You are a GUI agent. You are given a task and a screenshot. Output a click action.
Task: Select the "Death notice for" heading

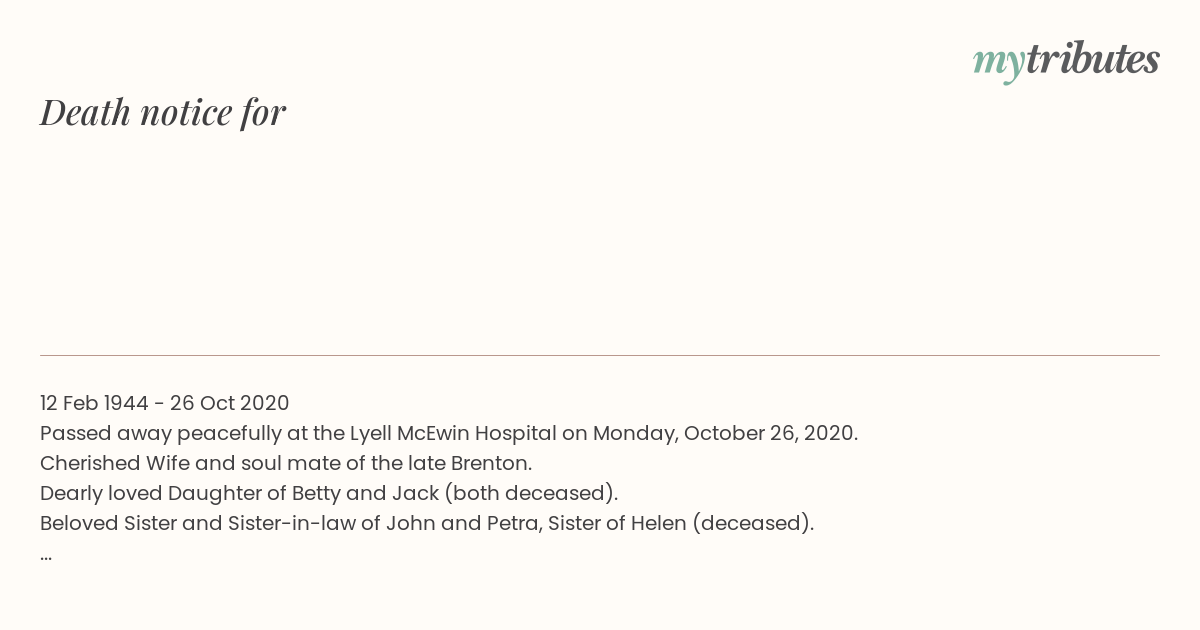tap(163, 112)
